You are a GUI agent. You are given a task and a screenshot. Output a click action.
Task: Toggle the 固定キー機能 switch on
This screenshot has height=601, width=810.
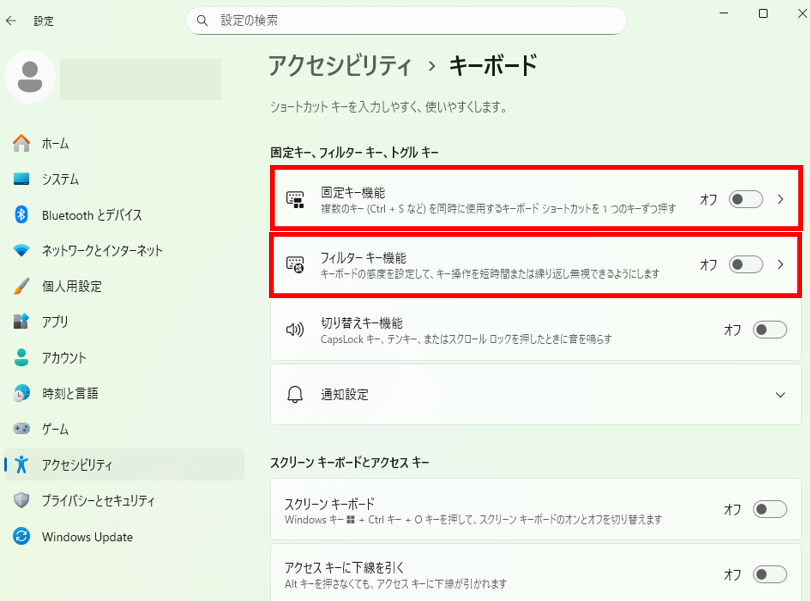point(746,199)
